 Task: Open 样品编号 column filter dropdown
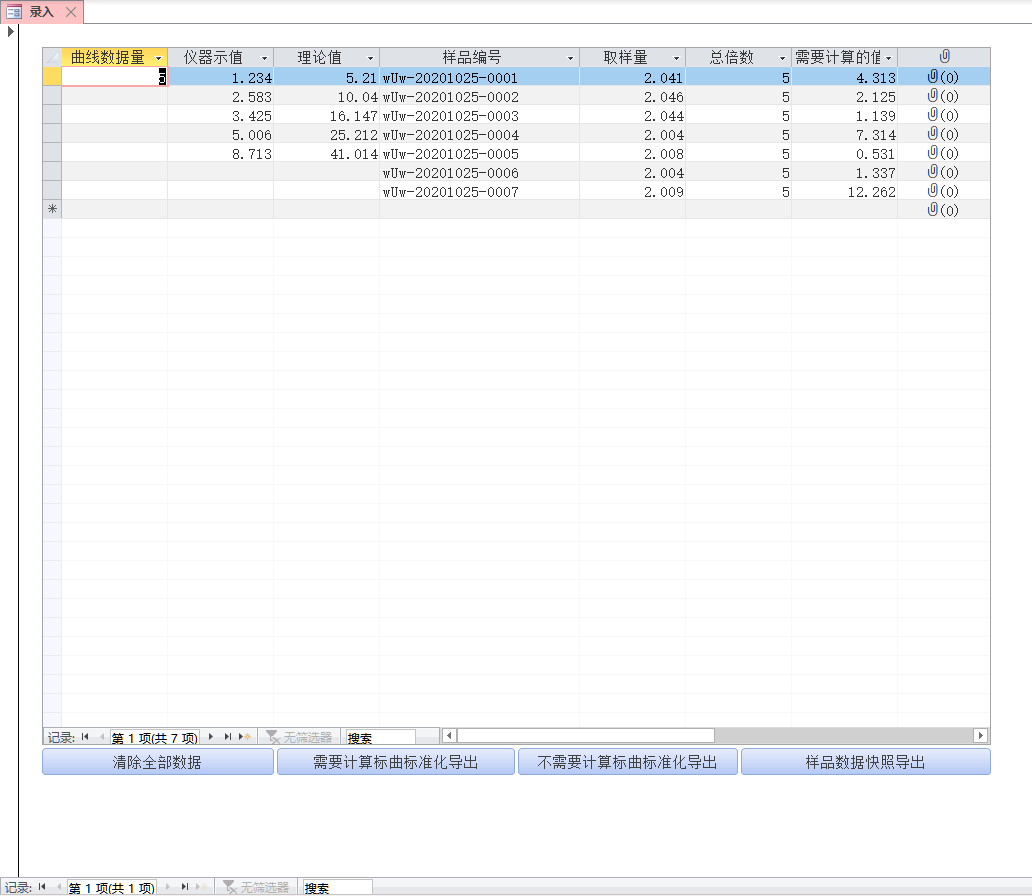[x=571, y=58]
